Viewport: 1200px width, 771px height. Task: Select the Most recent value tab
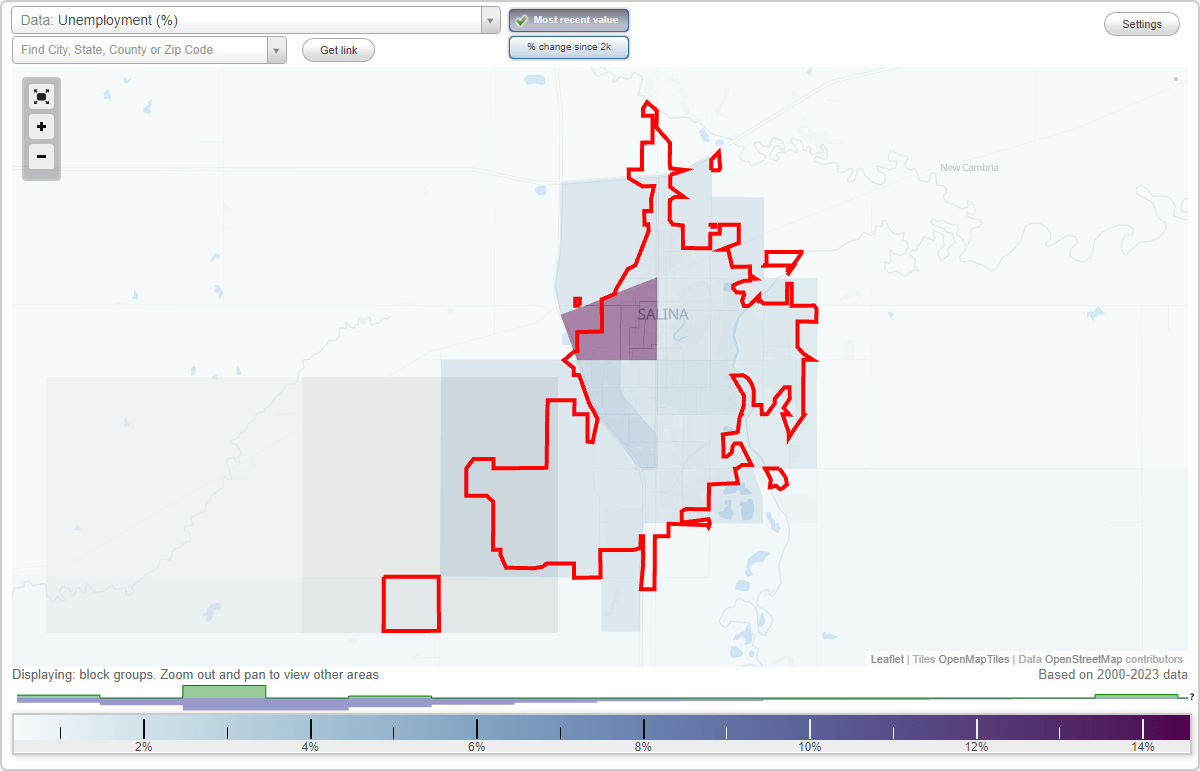point(569,20)
